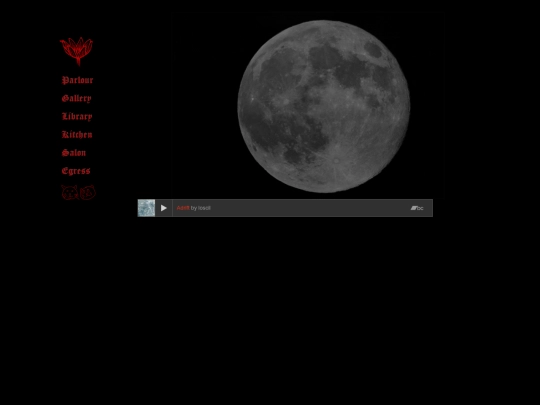
Task: Click the red lotus flower logo
Action: tap(76, 51)
